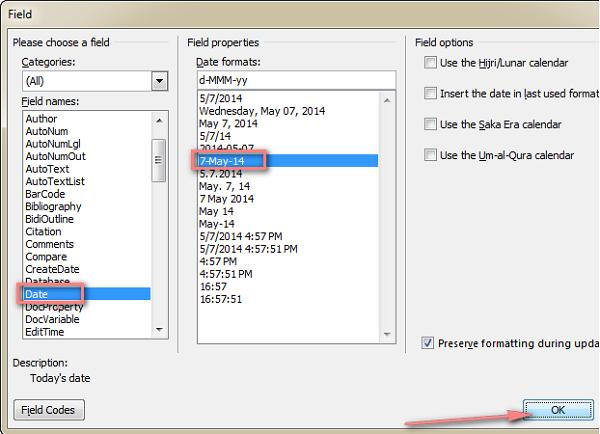Select the highlighted Date field name

(x=87, y=294)
